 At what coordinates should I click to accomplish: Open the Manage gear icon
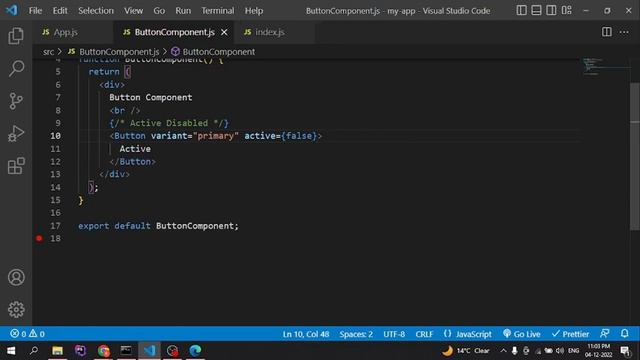16,309
